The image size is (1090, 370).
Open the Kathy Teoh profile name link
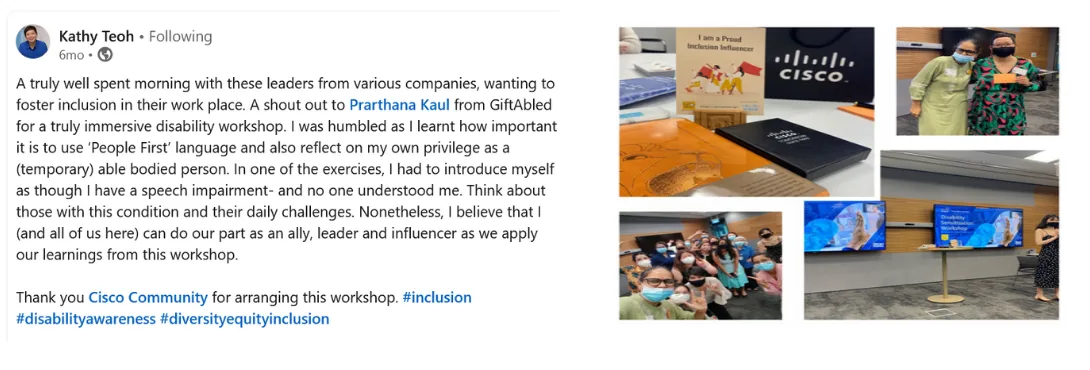(x=97, y=36)
